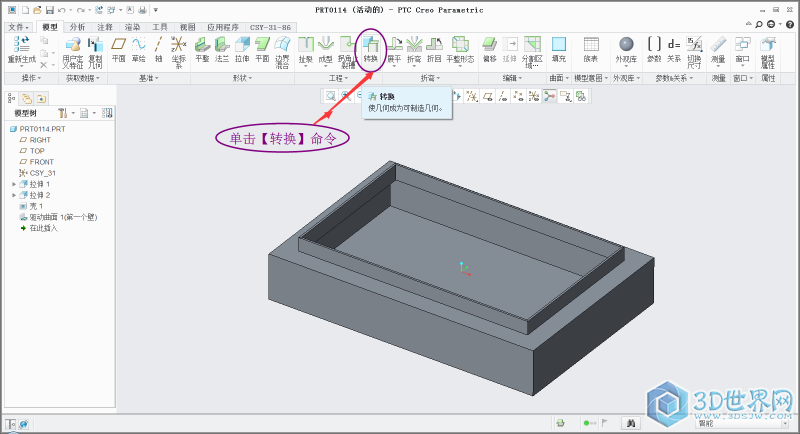Expand the 编辑 group dropdown
This screenshot has height=434, width=800.
point(512,78)
